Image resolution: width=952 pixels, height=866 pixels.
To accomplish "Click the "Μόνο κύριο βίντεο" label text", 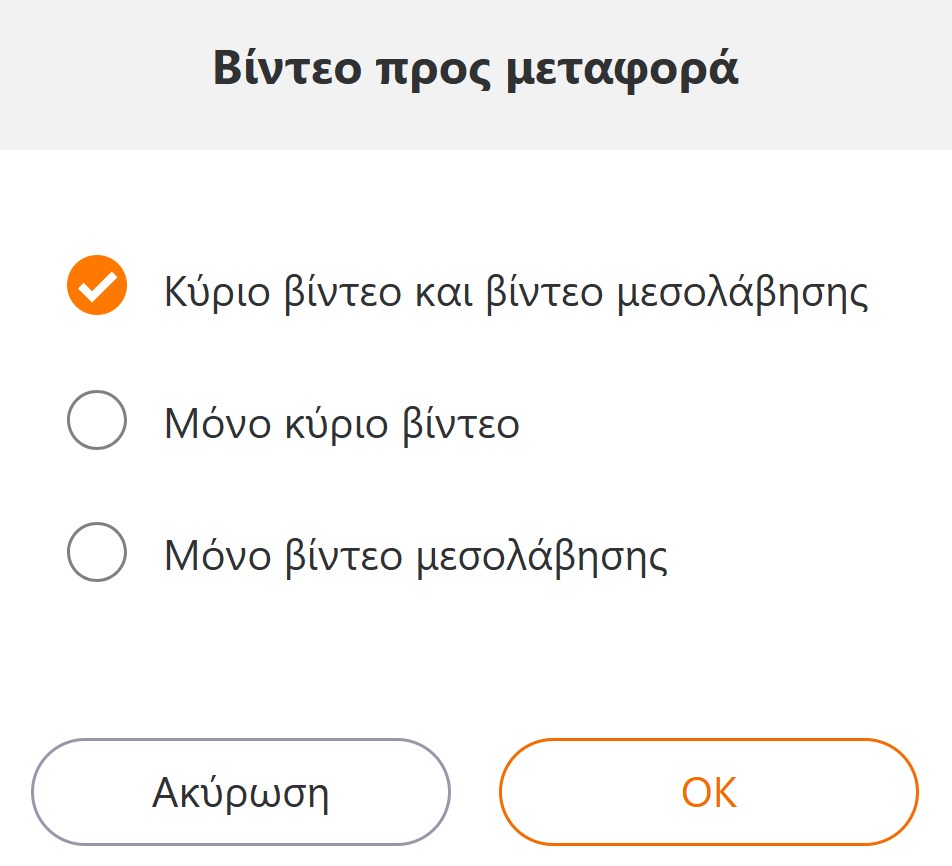I will (342, 424).
